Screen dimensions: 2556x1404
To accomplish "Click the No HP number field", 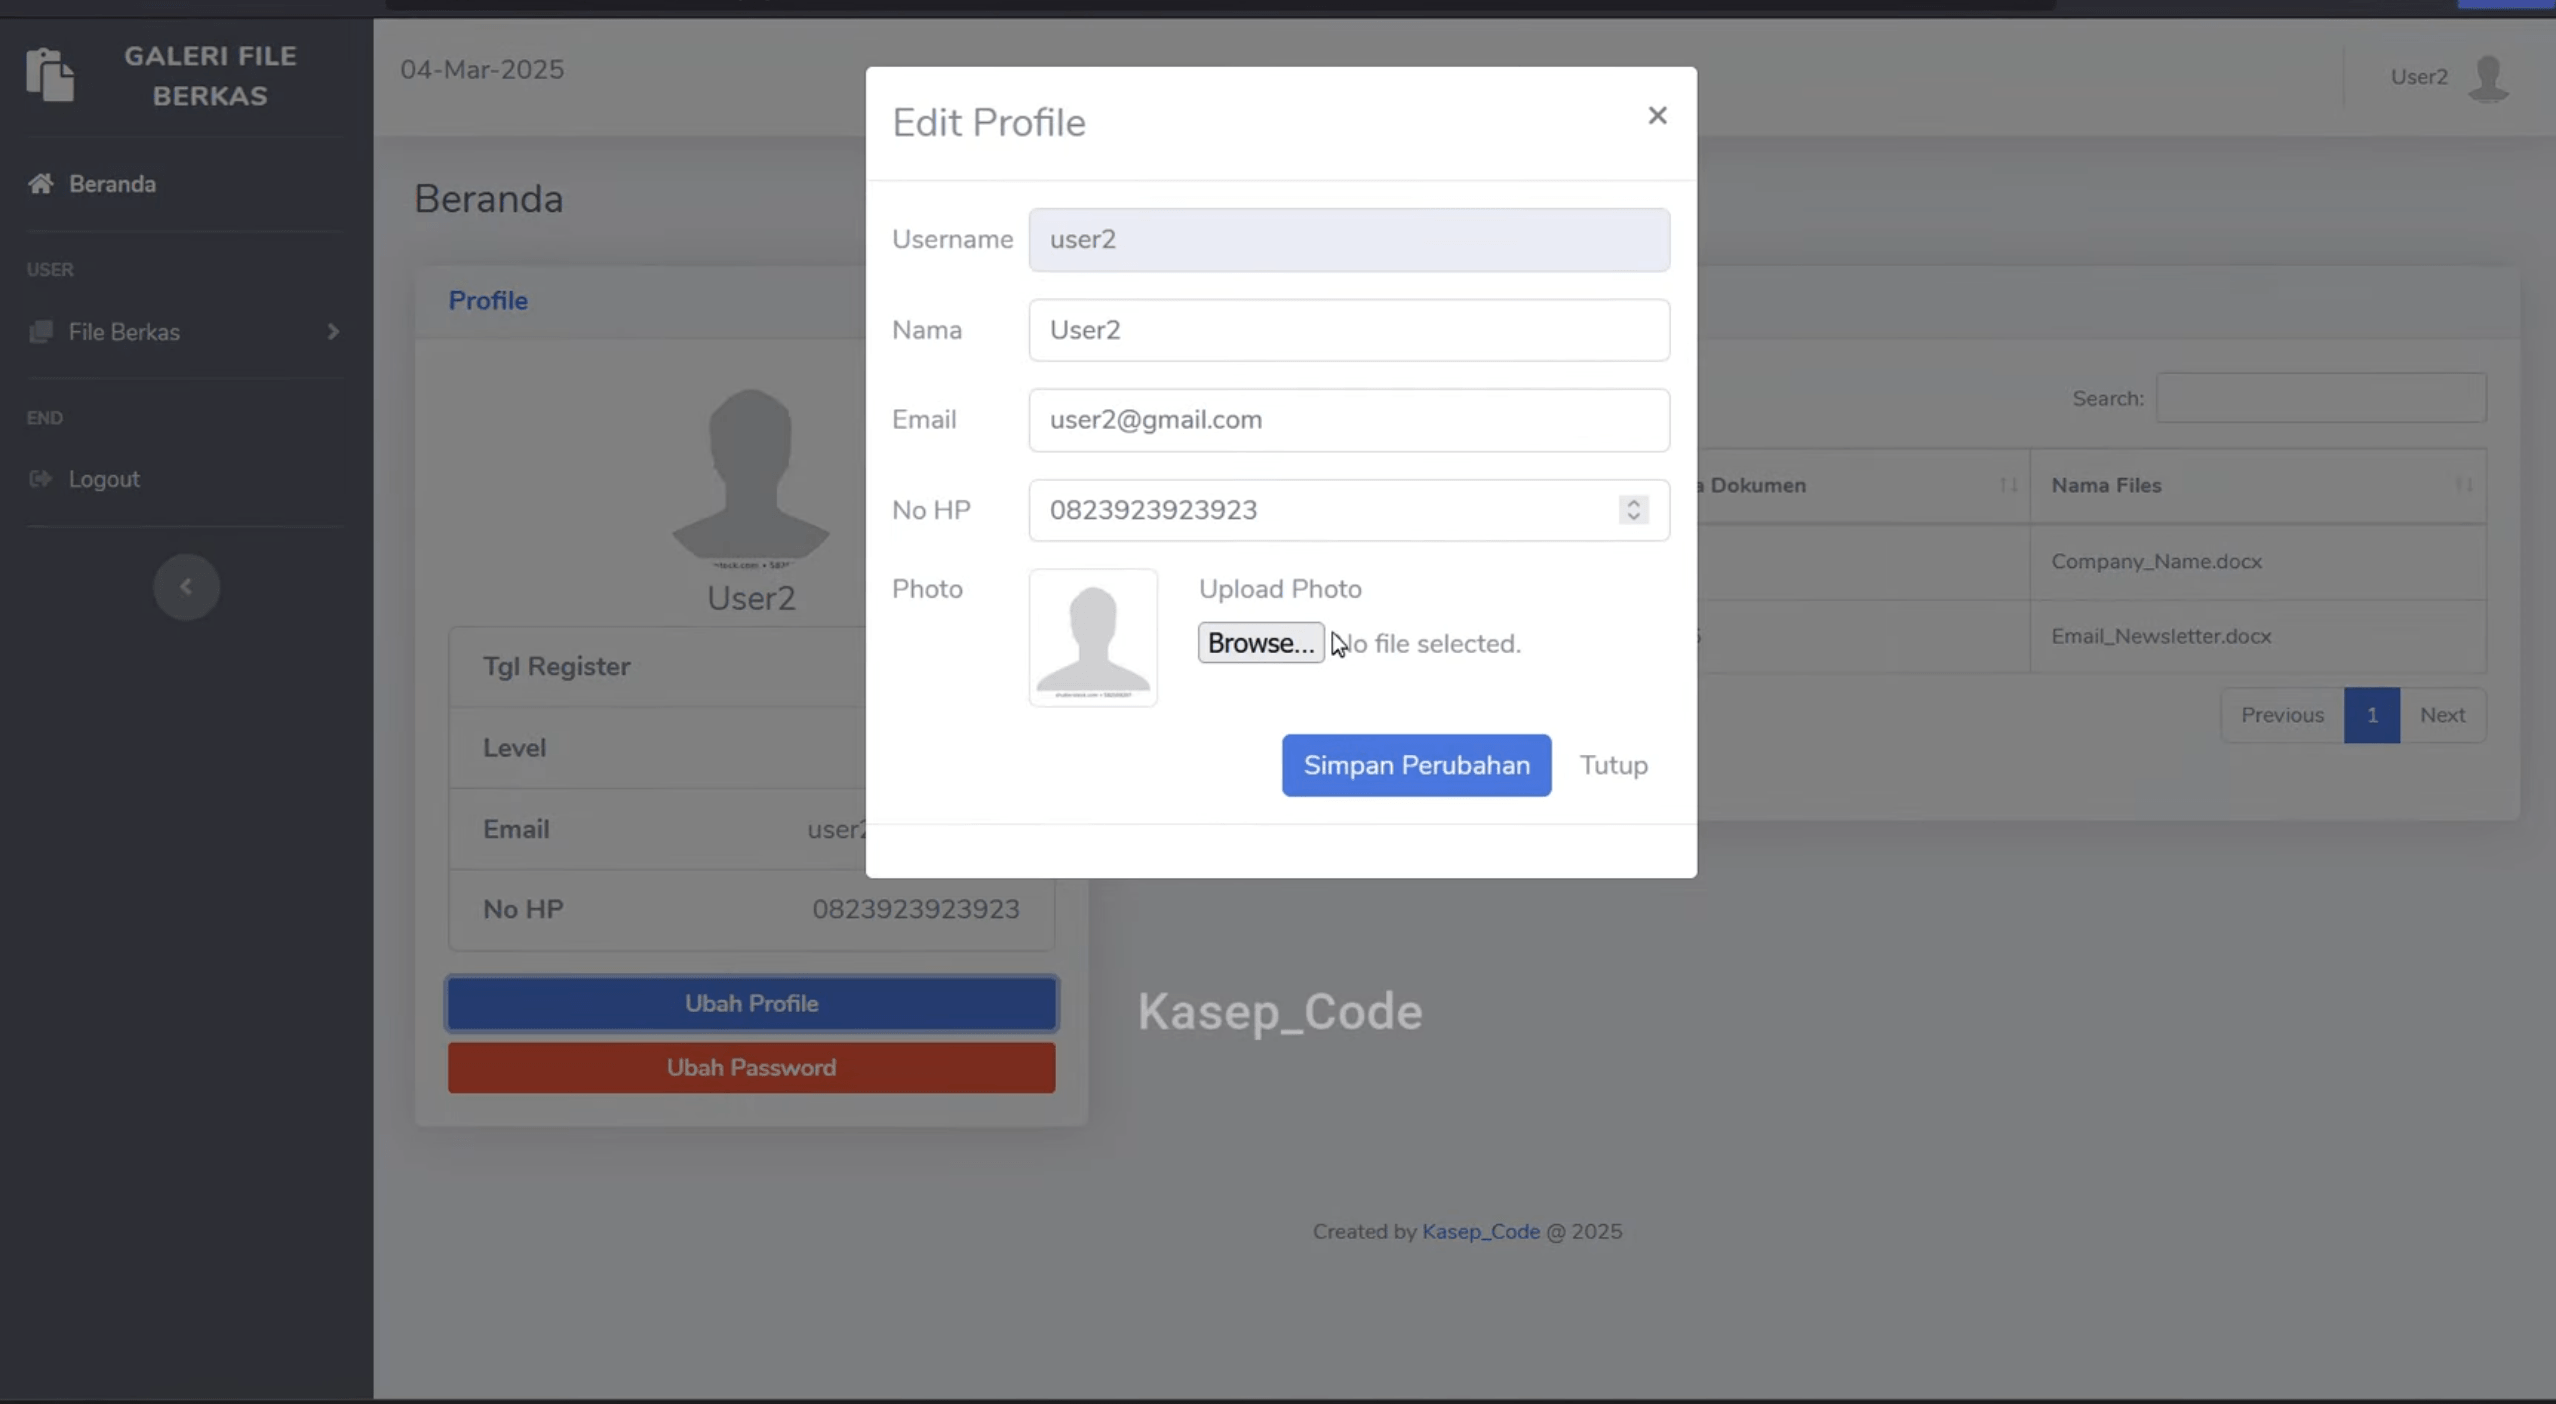I will click(1349, 510).
